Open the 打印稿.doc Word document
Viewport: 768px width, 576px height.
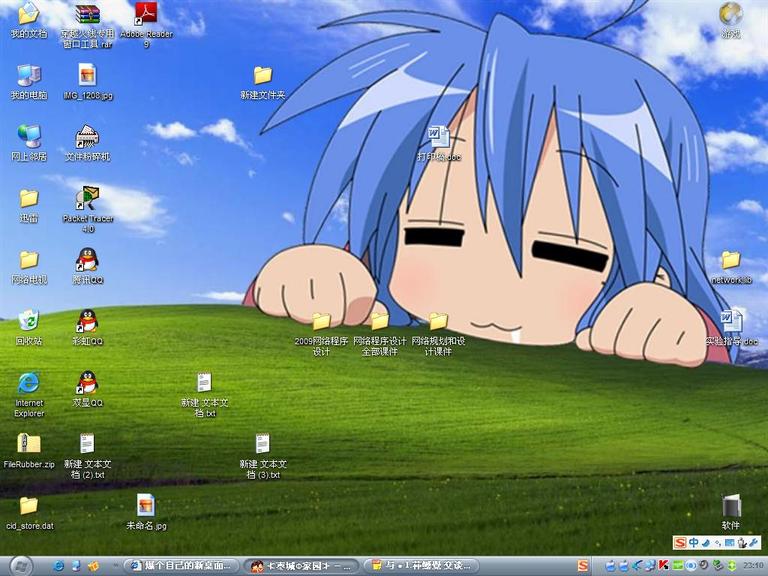(439, 144)
